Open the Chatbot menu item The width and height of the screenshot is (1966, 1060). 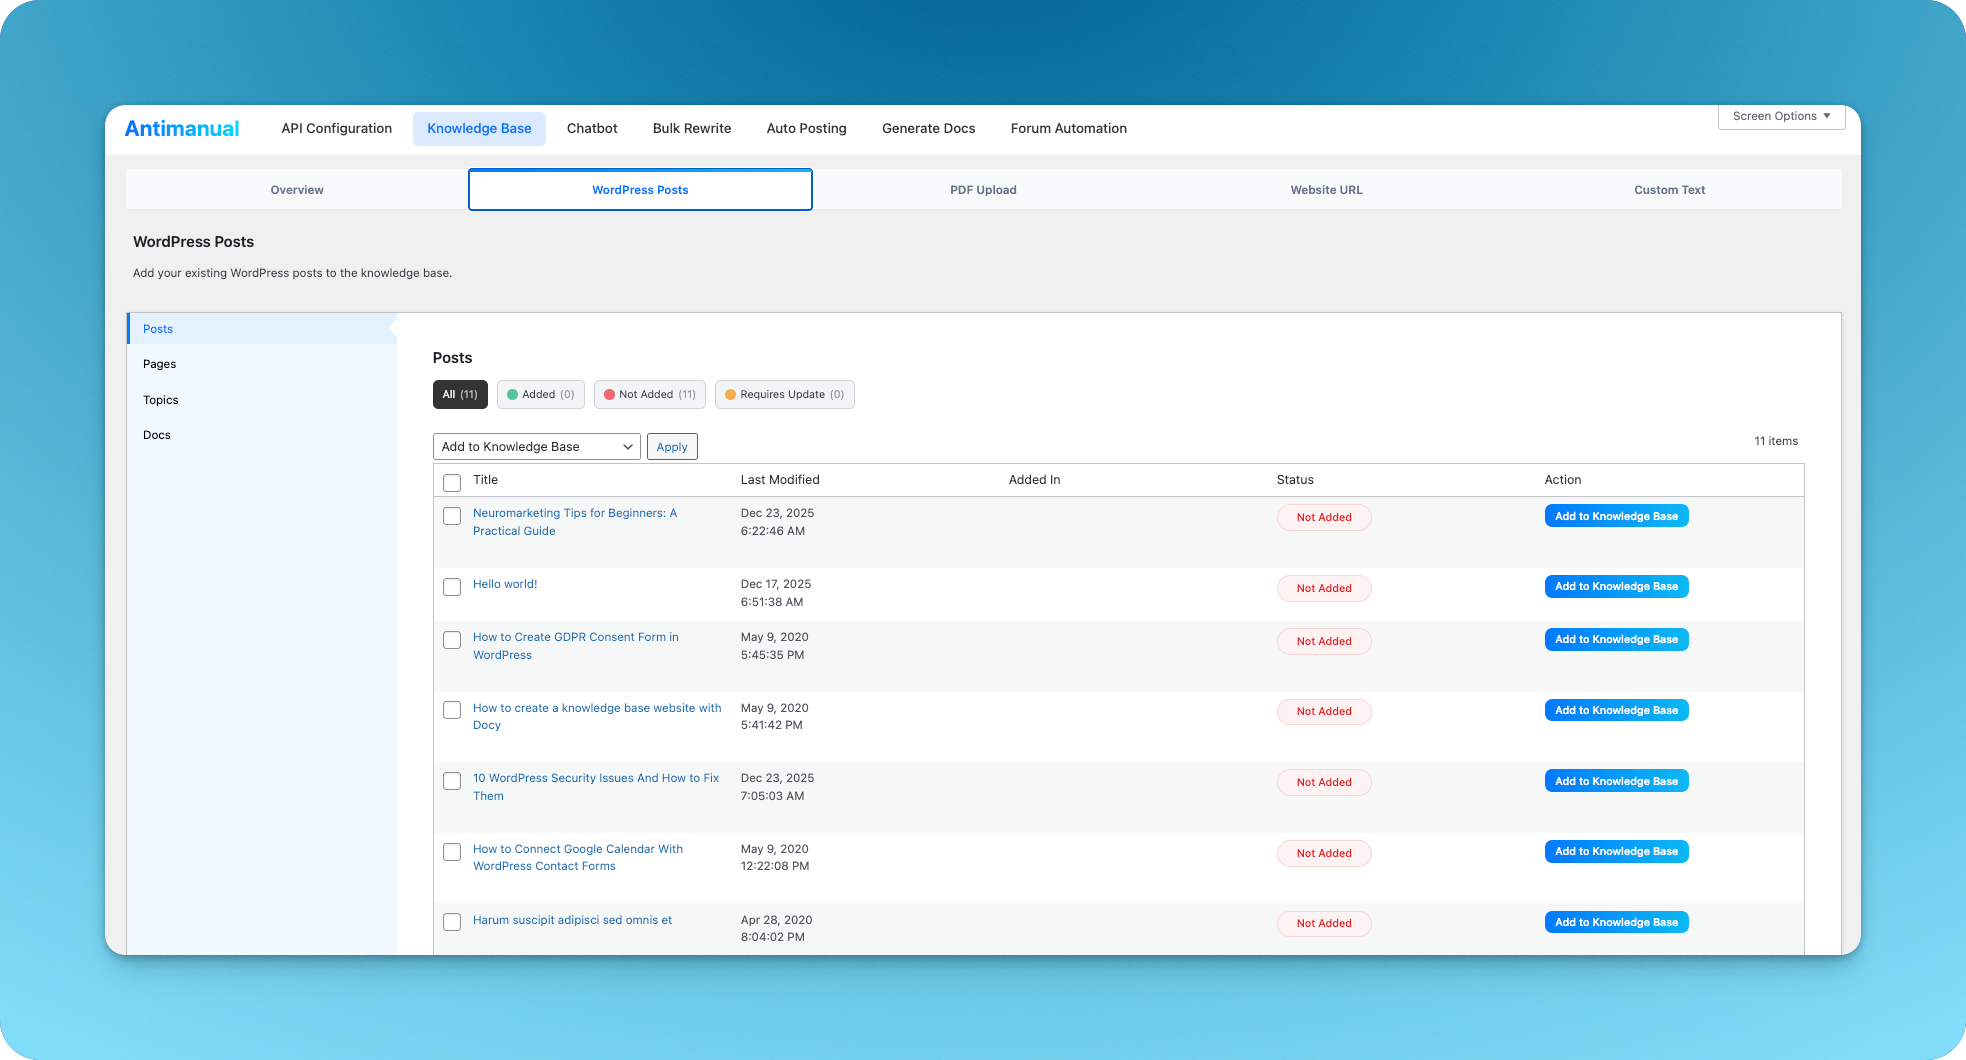[591, 128]
